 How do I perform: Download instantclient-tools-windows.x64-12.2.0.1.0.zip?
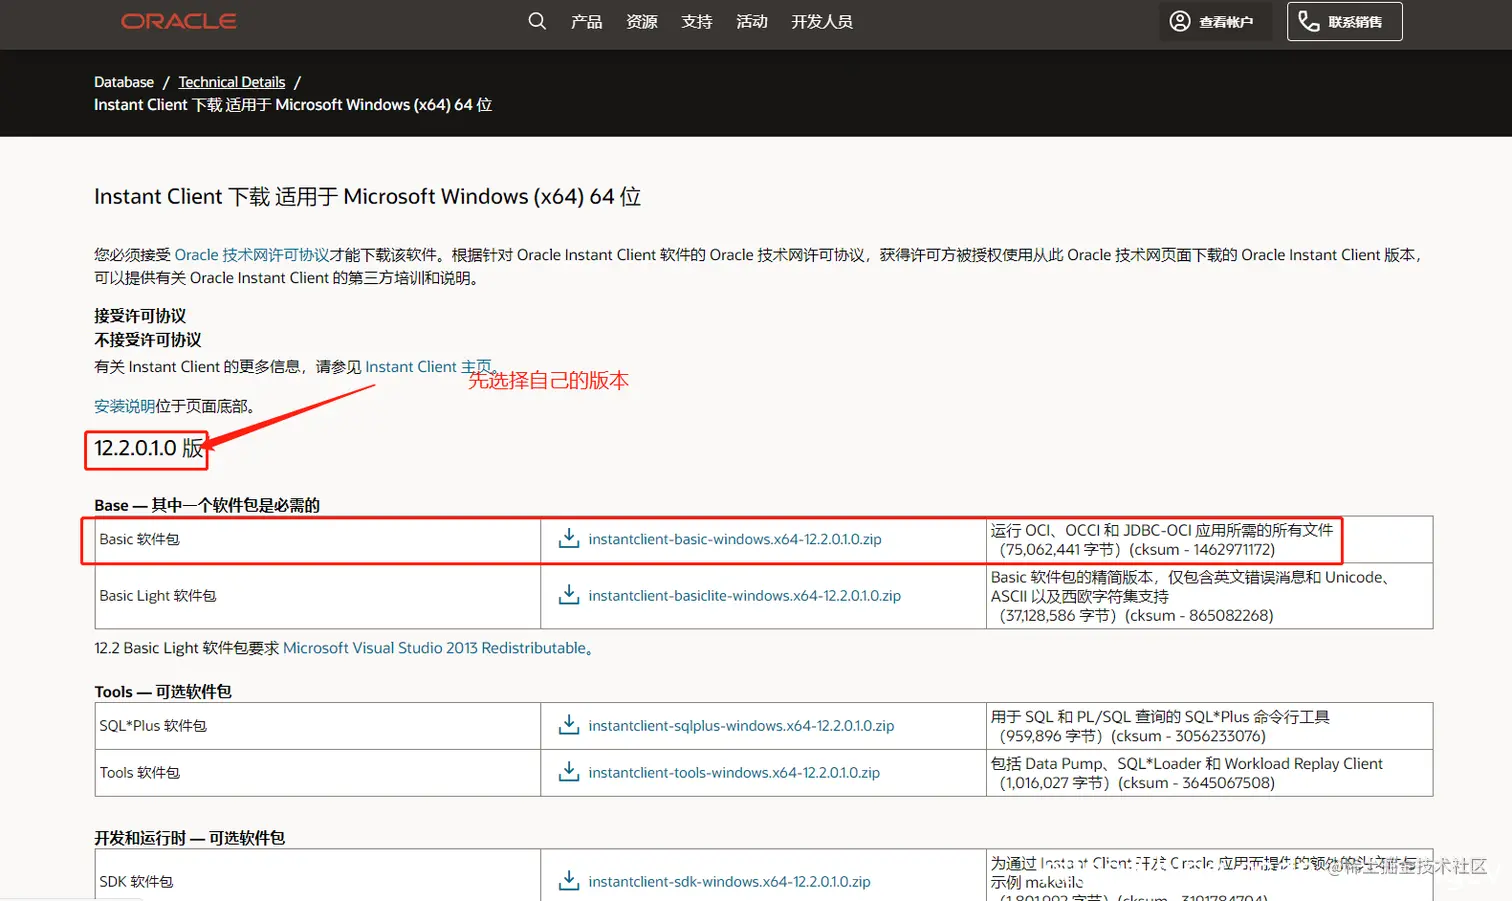[734, 773]
